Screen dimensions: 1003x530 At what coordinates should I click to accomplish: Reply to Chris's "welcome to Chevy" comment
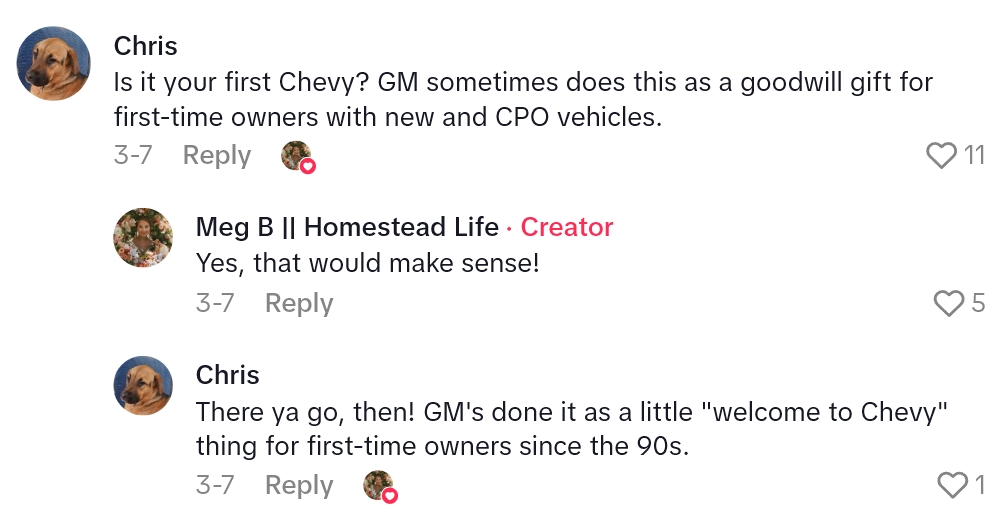click(298, 485)
